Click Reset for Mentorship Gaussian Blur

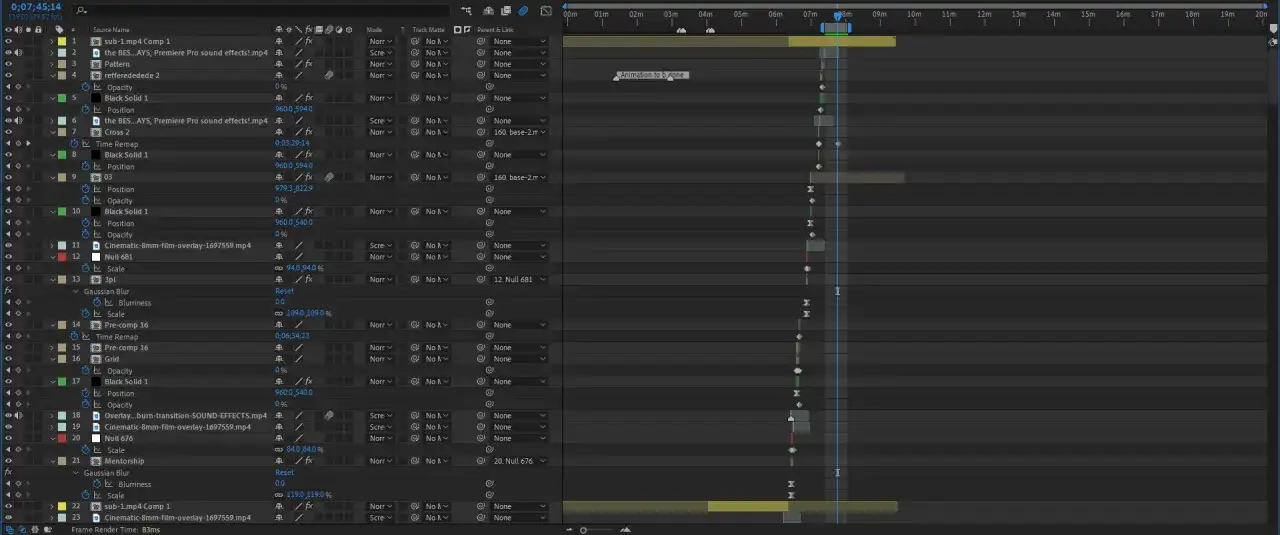(x=284, y=472)
